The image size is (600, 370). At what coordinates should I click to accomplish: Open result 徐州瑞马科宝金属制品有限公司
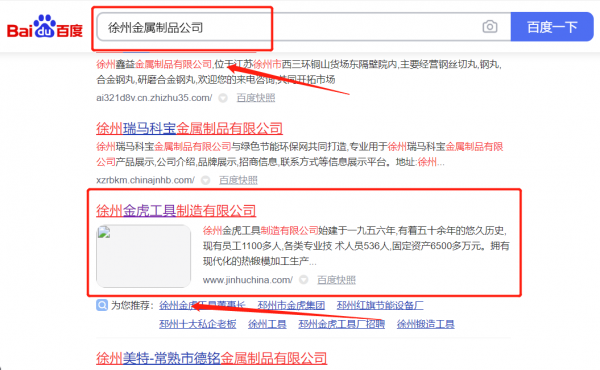pos(189,128)
